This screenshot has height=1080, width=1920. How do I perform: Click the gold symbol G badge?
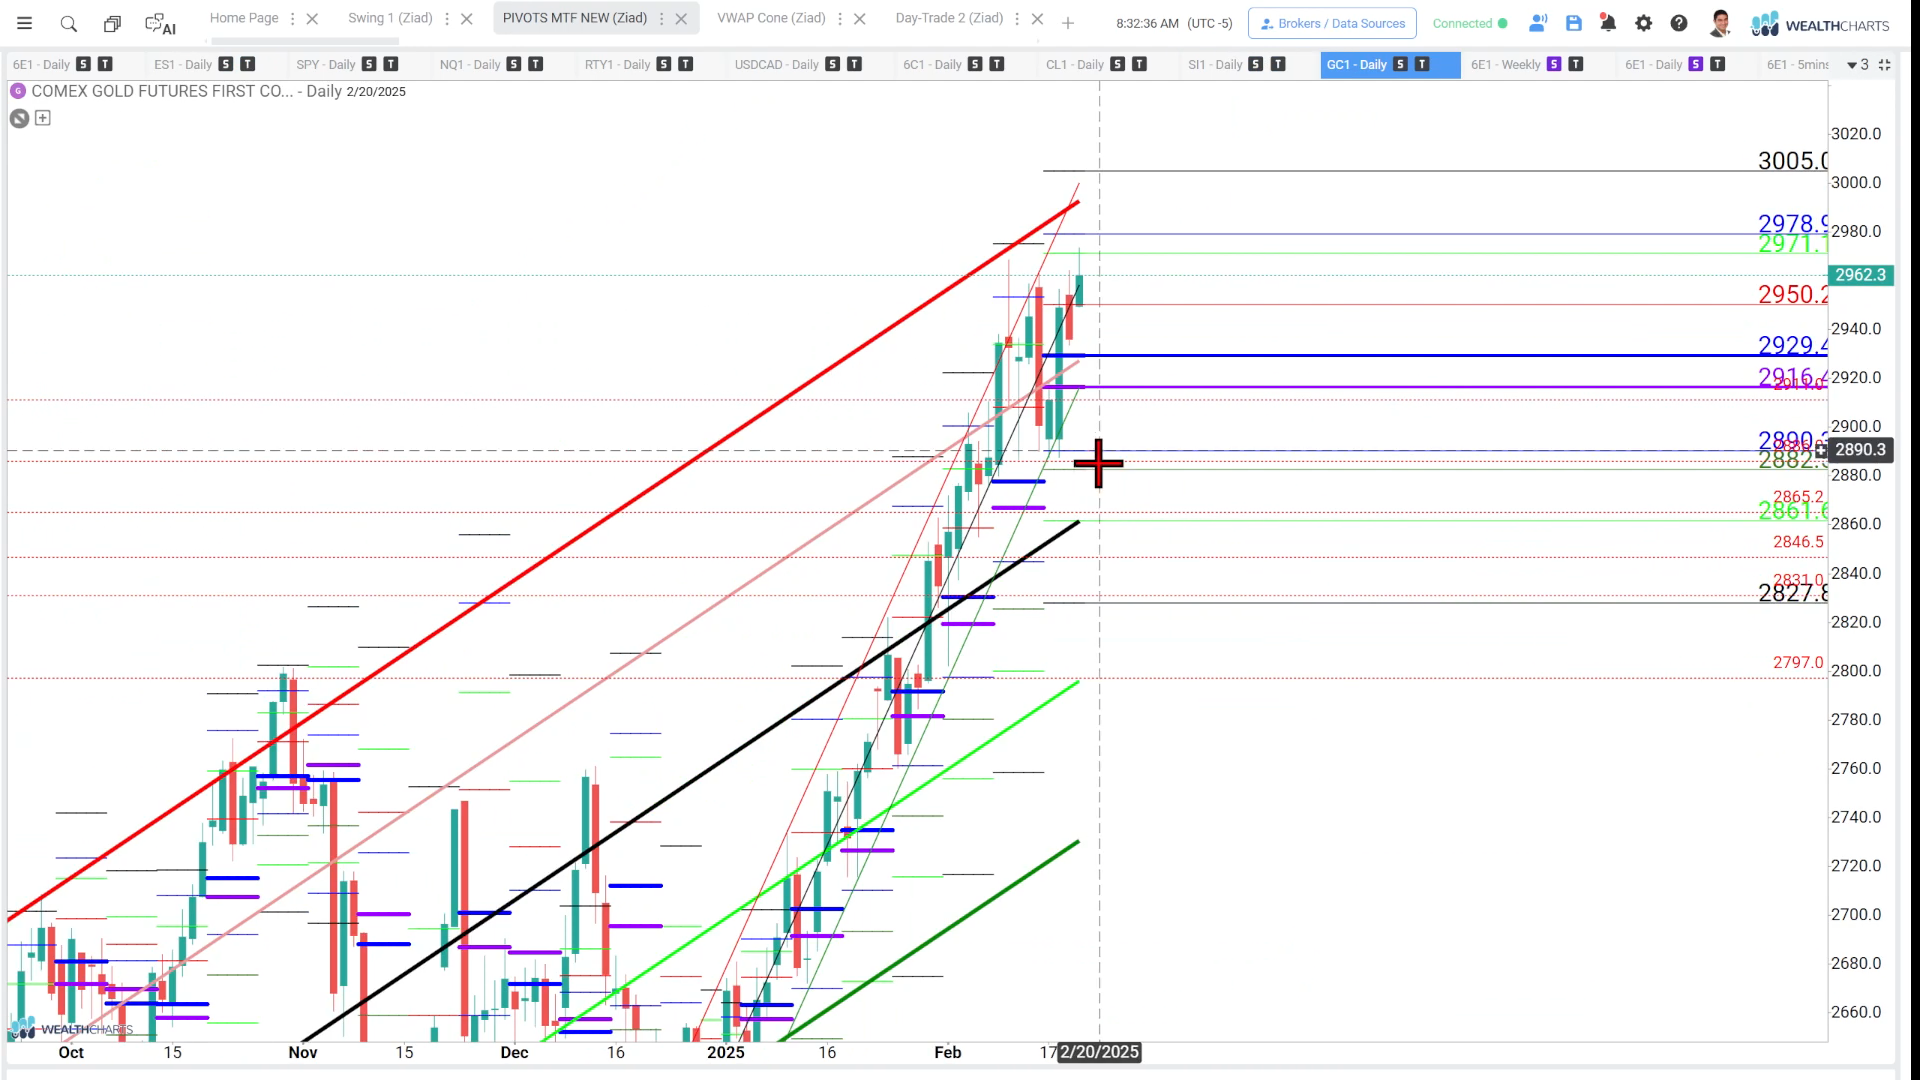(18, 91)
